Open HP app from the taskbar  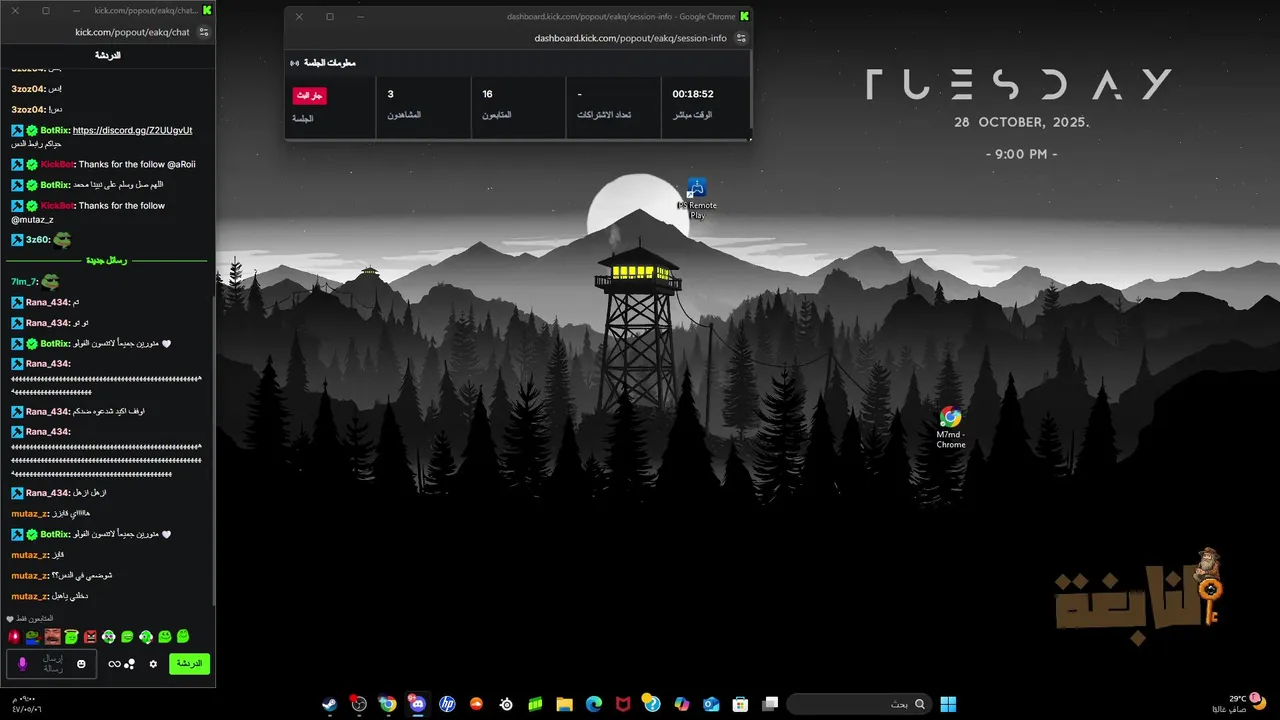tap(447, 704)
